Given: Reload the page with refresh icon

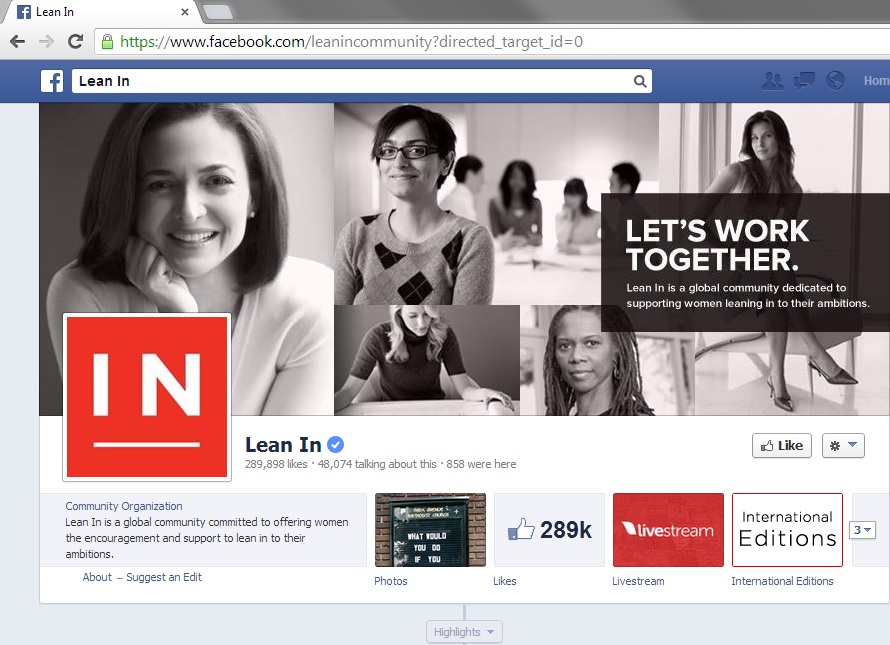Looking at the screenshot, I should pyautogui.click(x=75, y=41).
